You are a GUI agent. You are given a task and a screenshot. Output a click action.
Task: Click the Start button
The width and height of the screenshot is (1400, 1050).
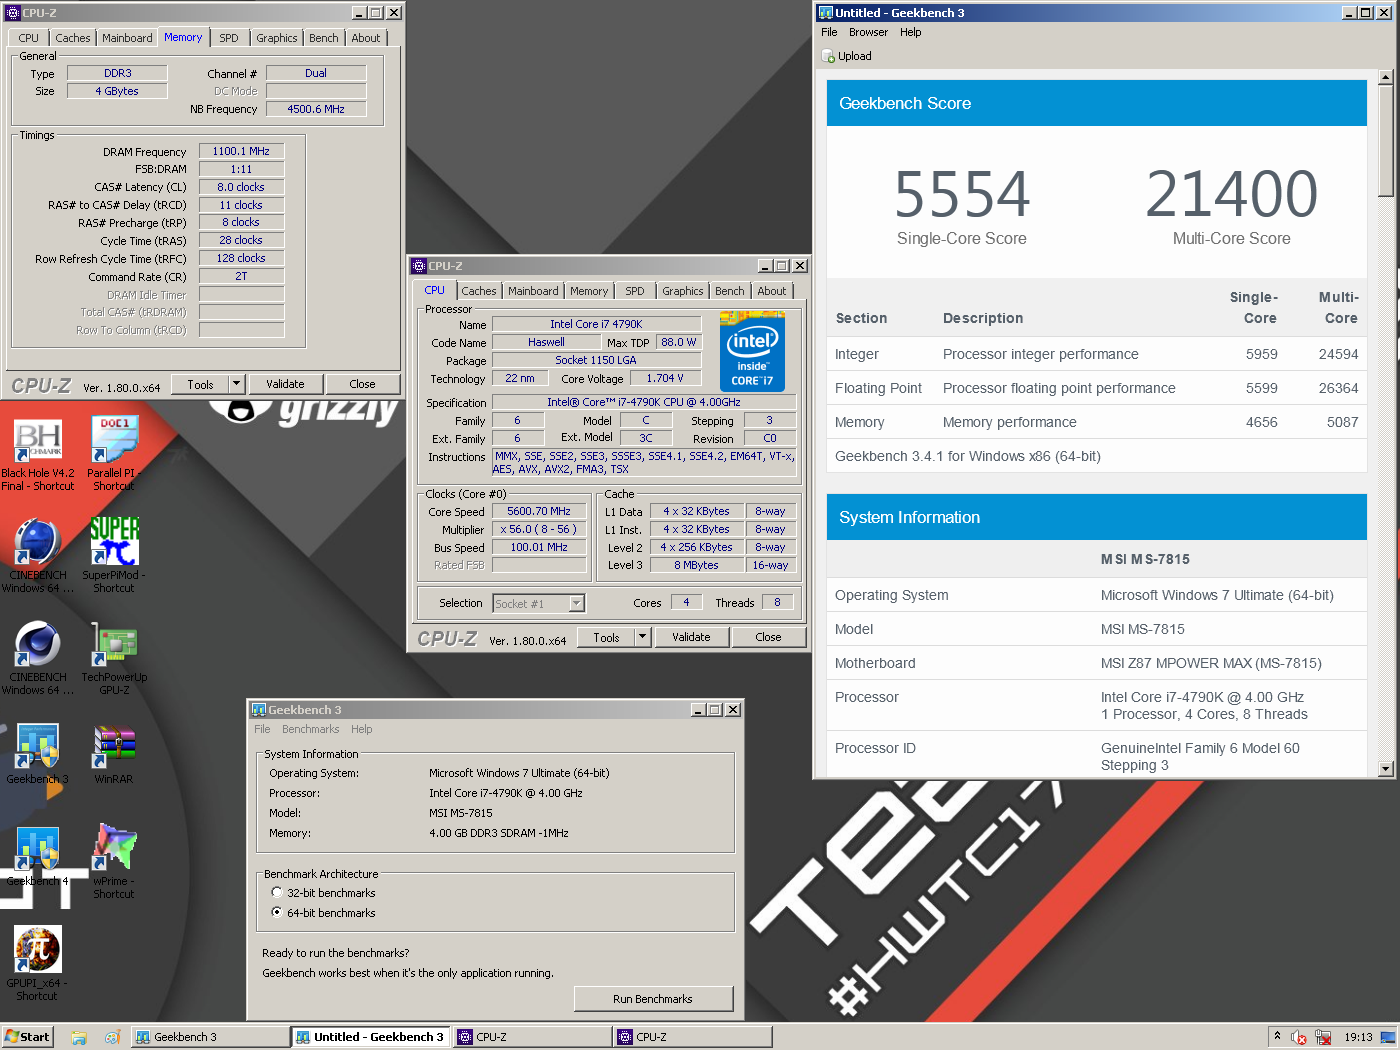[x=27, y=1037]
